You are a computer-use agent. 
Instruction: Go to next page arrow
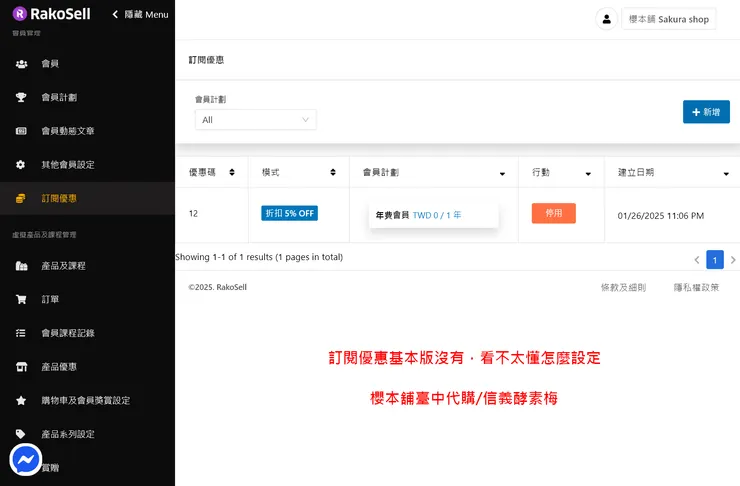tap(733, 260)
